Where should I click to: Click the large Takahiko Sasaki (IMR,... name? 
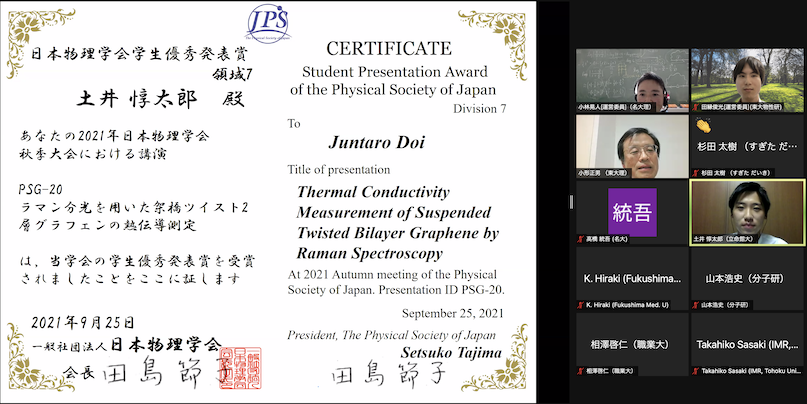pyautogui.click(x=747, y=344)
